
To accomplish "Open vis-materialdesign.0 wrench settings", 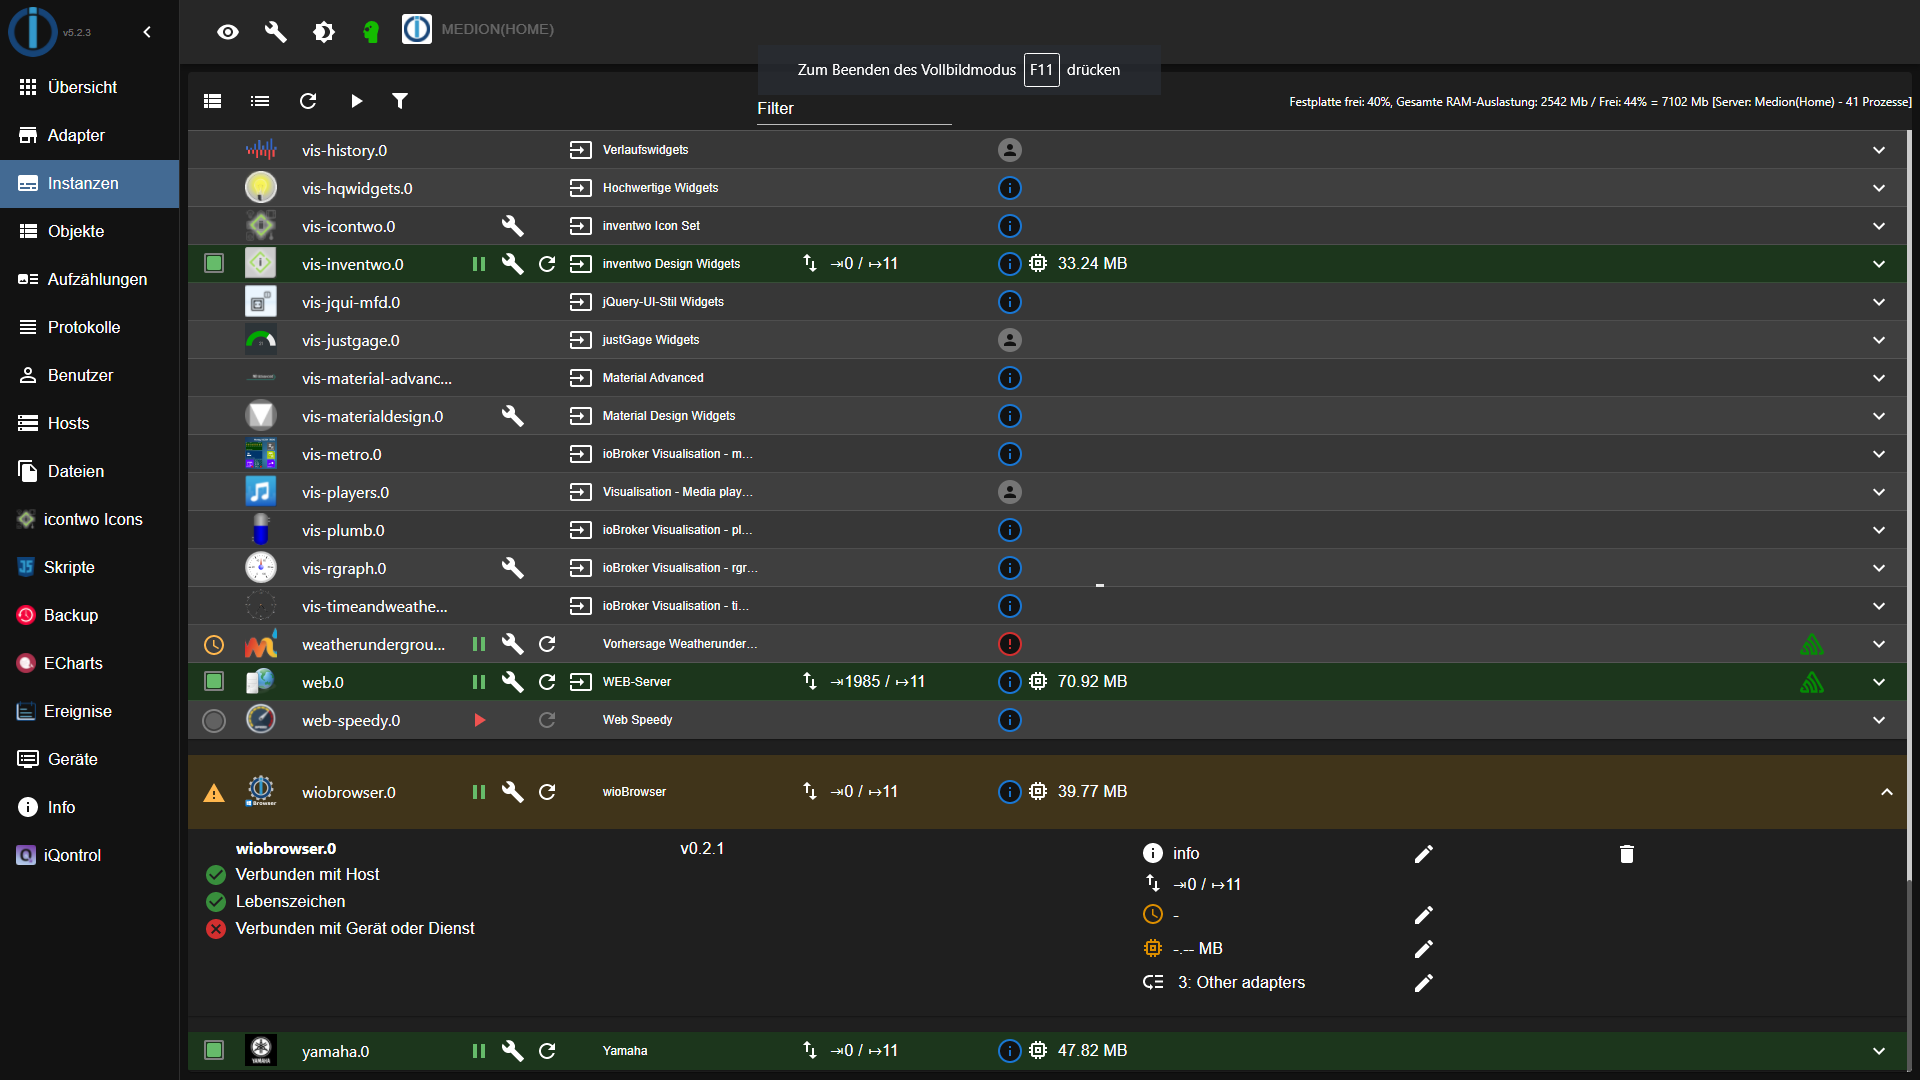I will pyautogui.click(x=513, y=416).
